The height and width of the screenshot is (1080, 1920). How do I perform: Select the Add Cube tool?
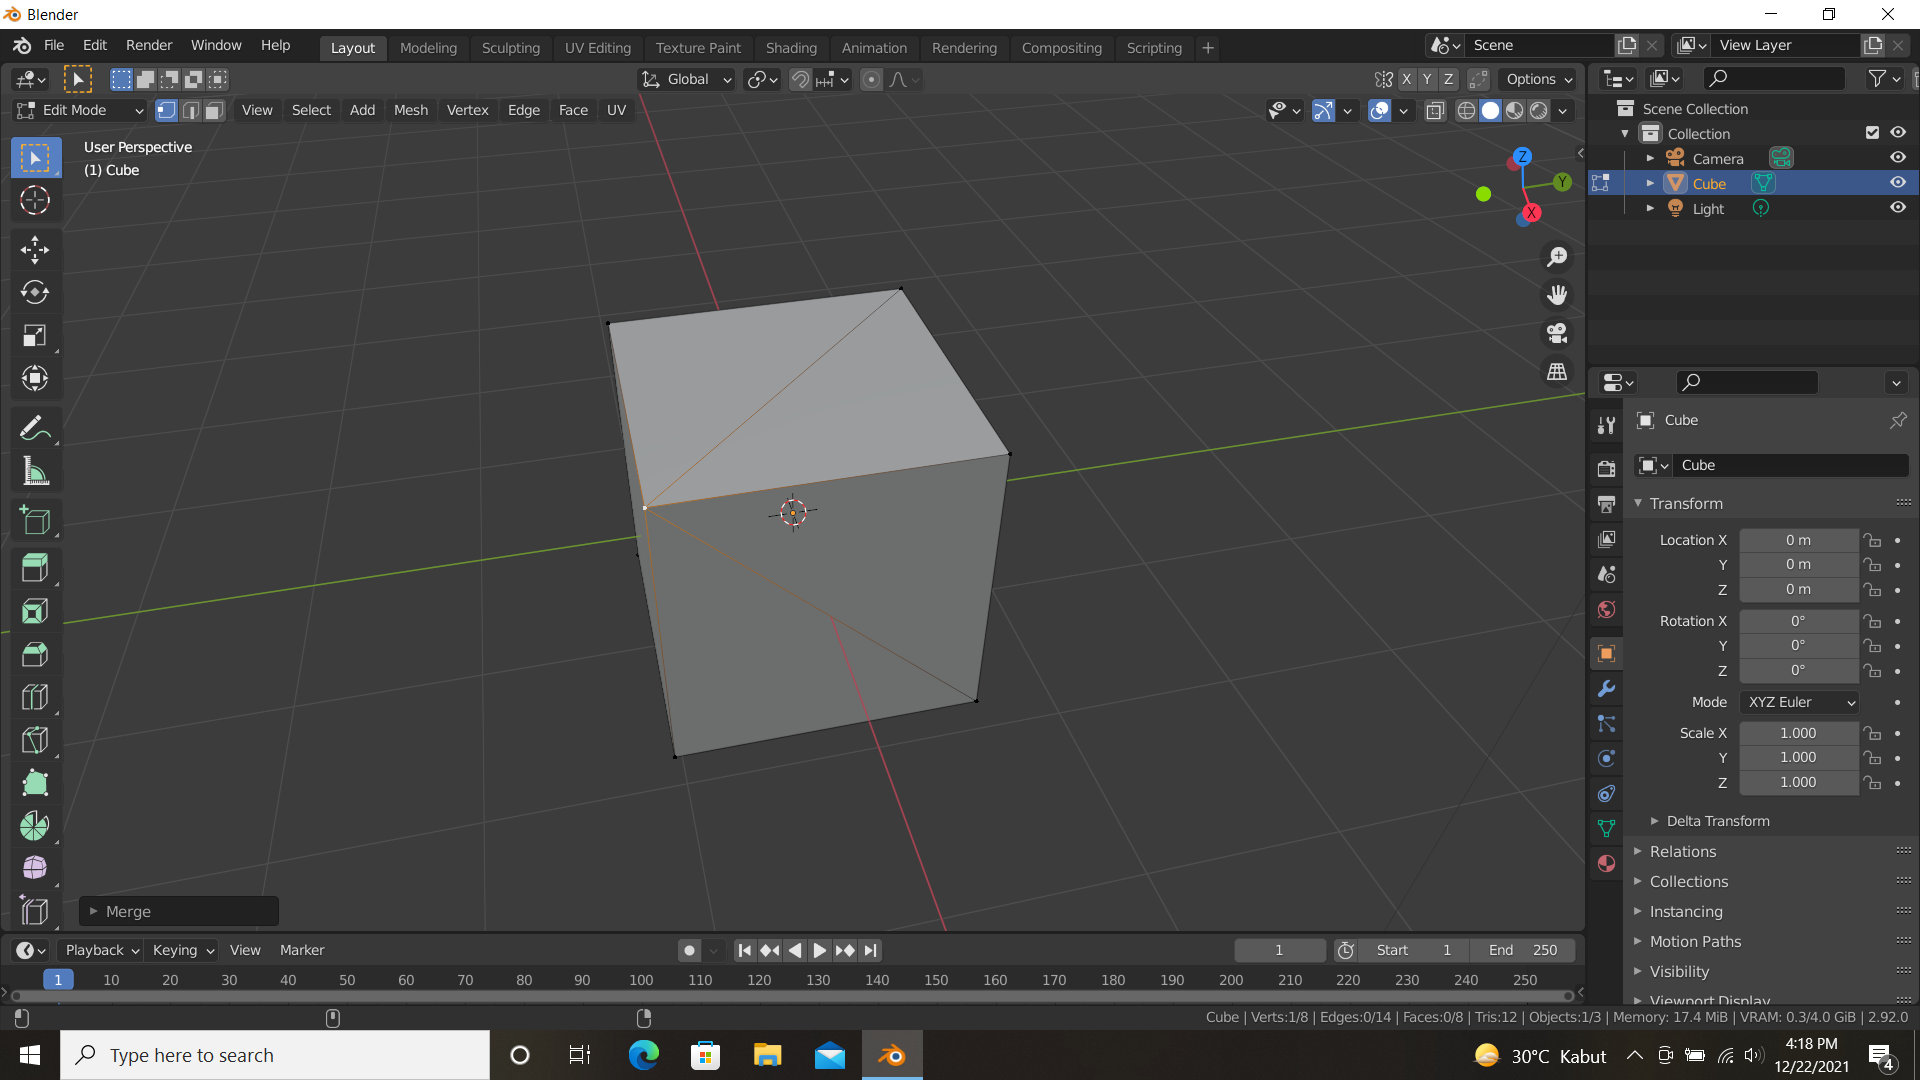click(35, 520)
